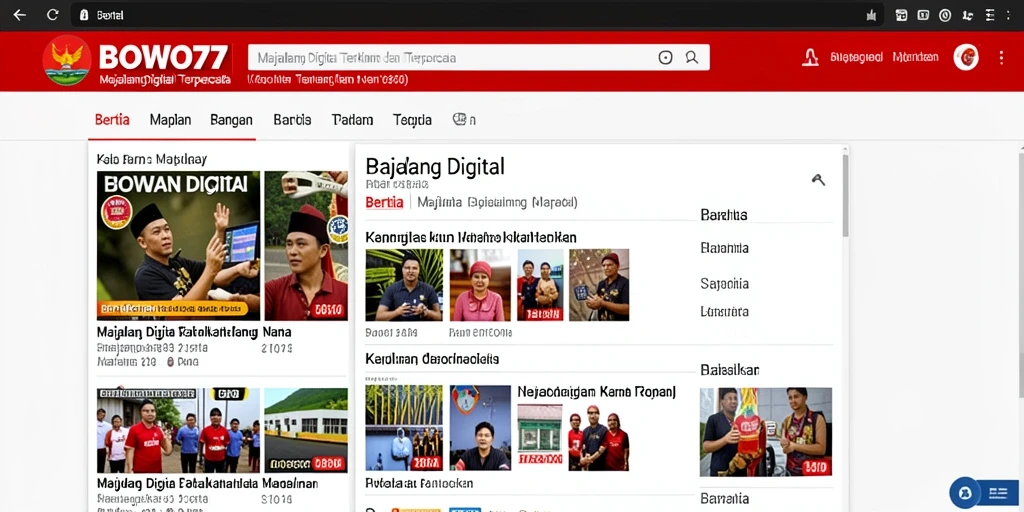Open the Balasiikan sidebar image of two men

(x=766, y=432)
